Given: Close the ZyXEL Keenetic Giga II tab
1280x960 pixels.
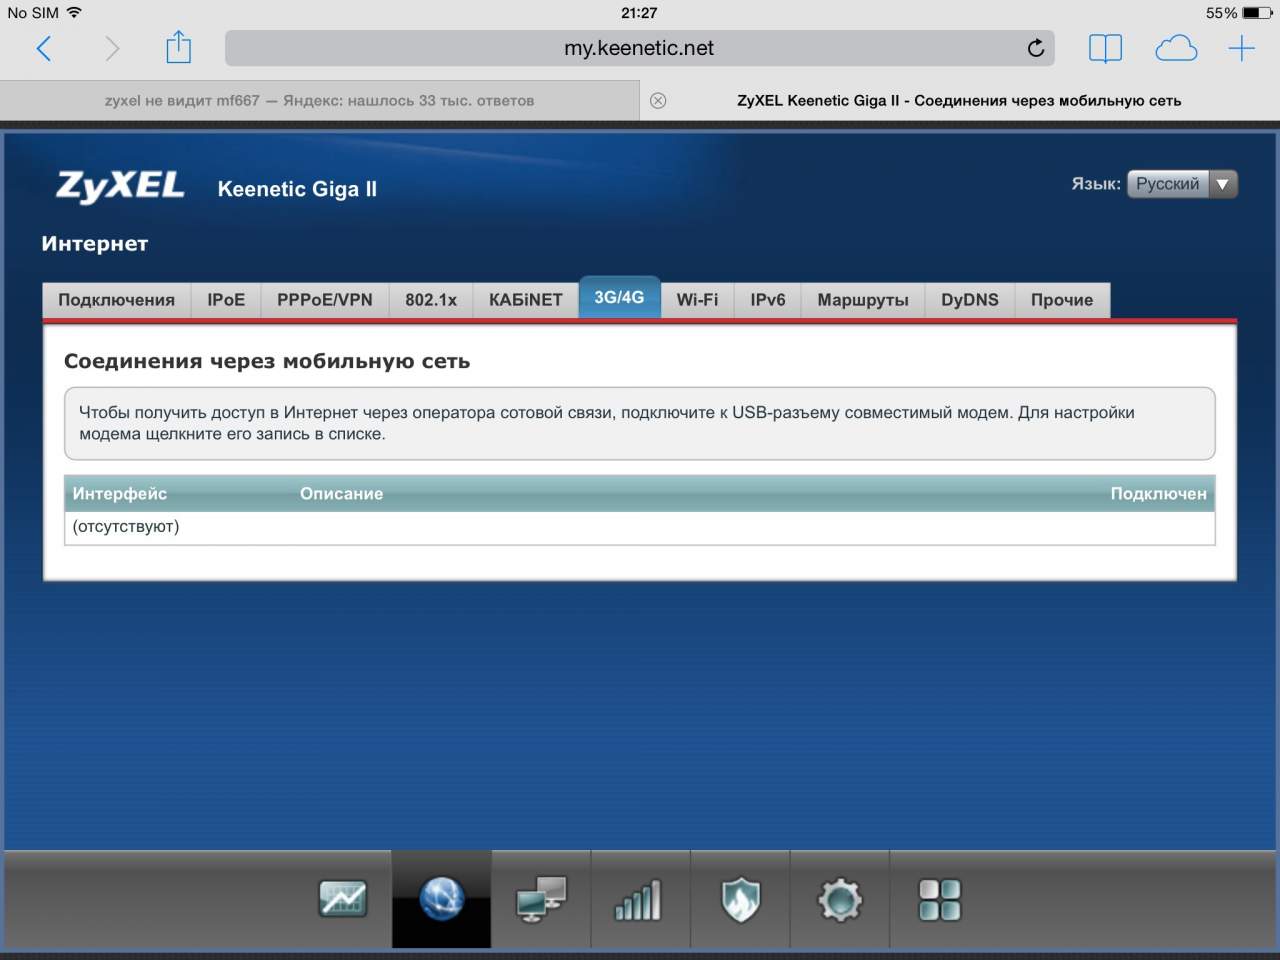Looking at the screenshot, I should click(658, 100).
